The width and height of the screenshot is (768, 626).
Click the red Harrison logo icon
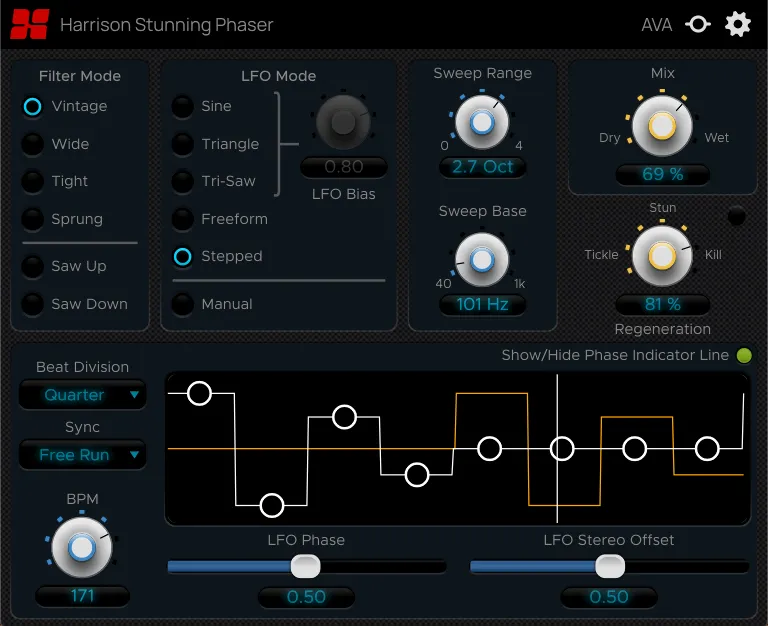(30, 24)
